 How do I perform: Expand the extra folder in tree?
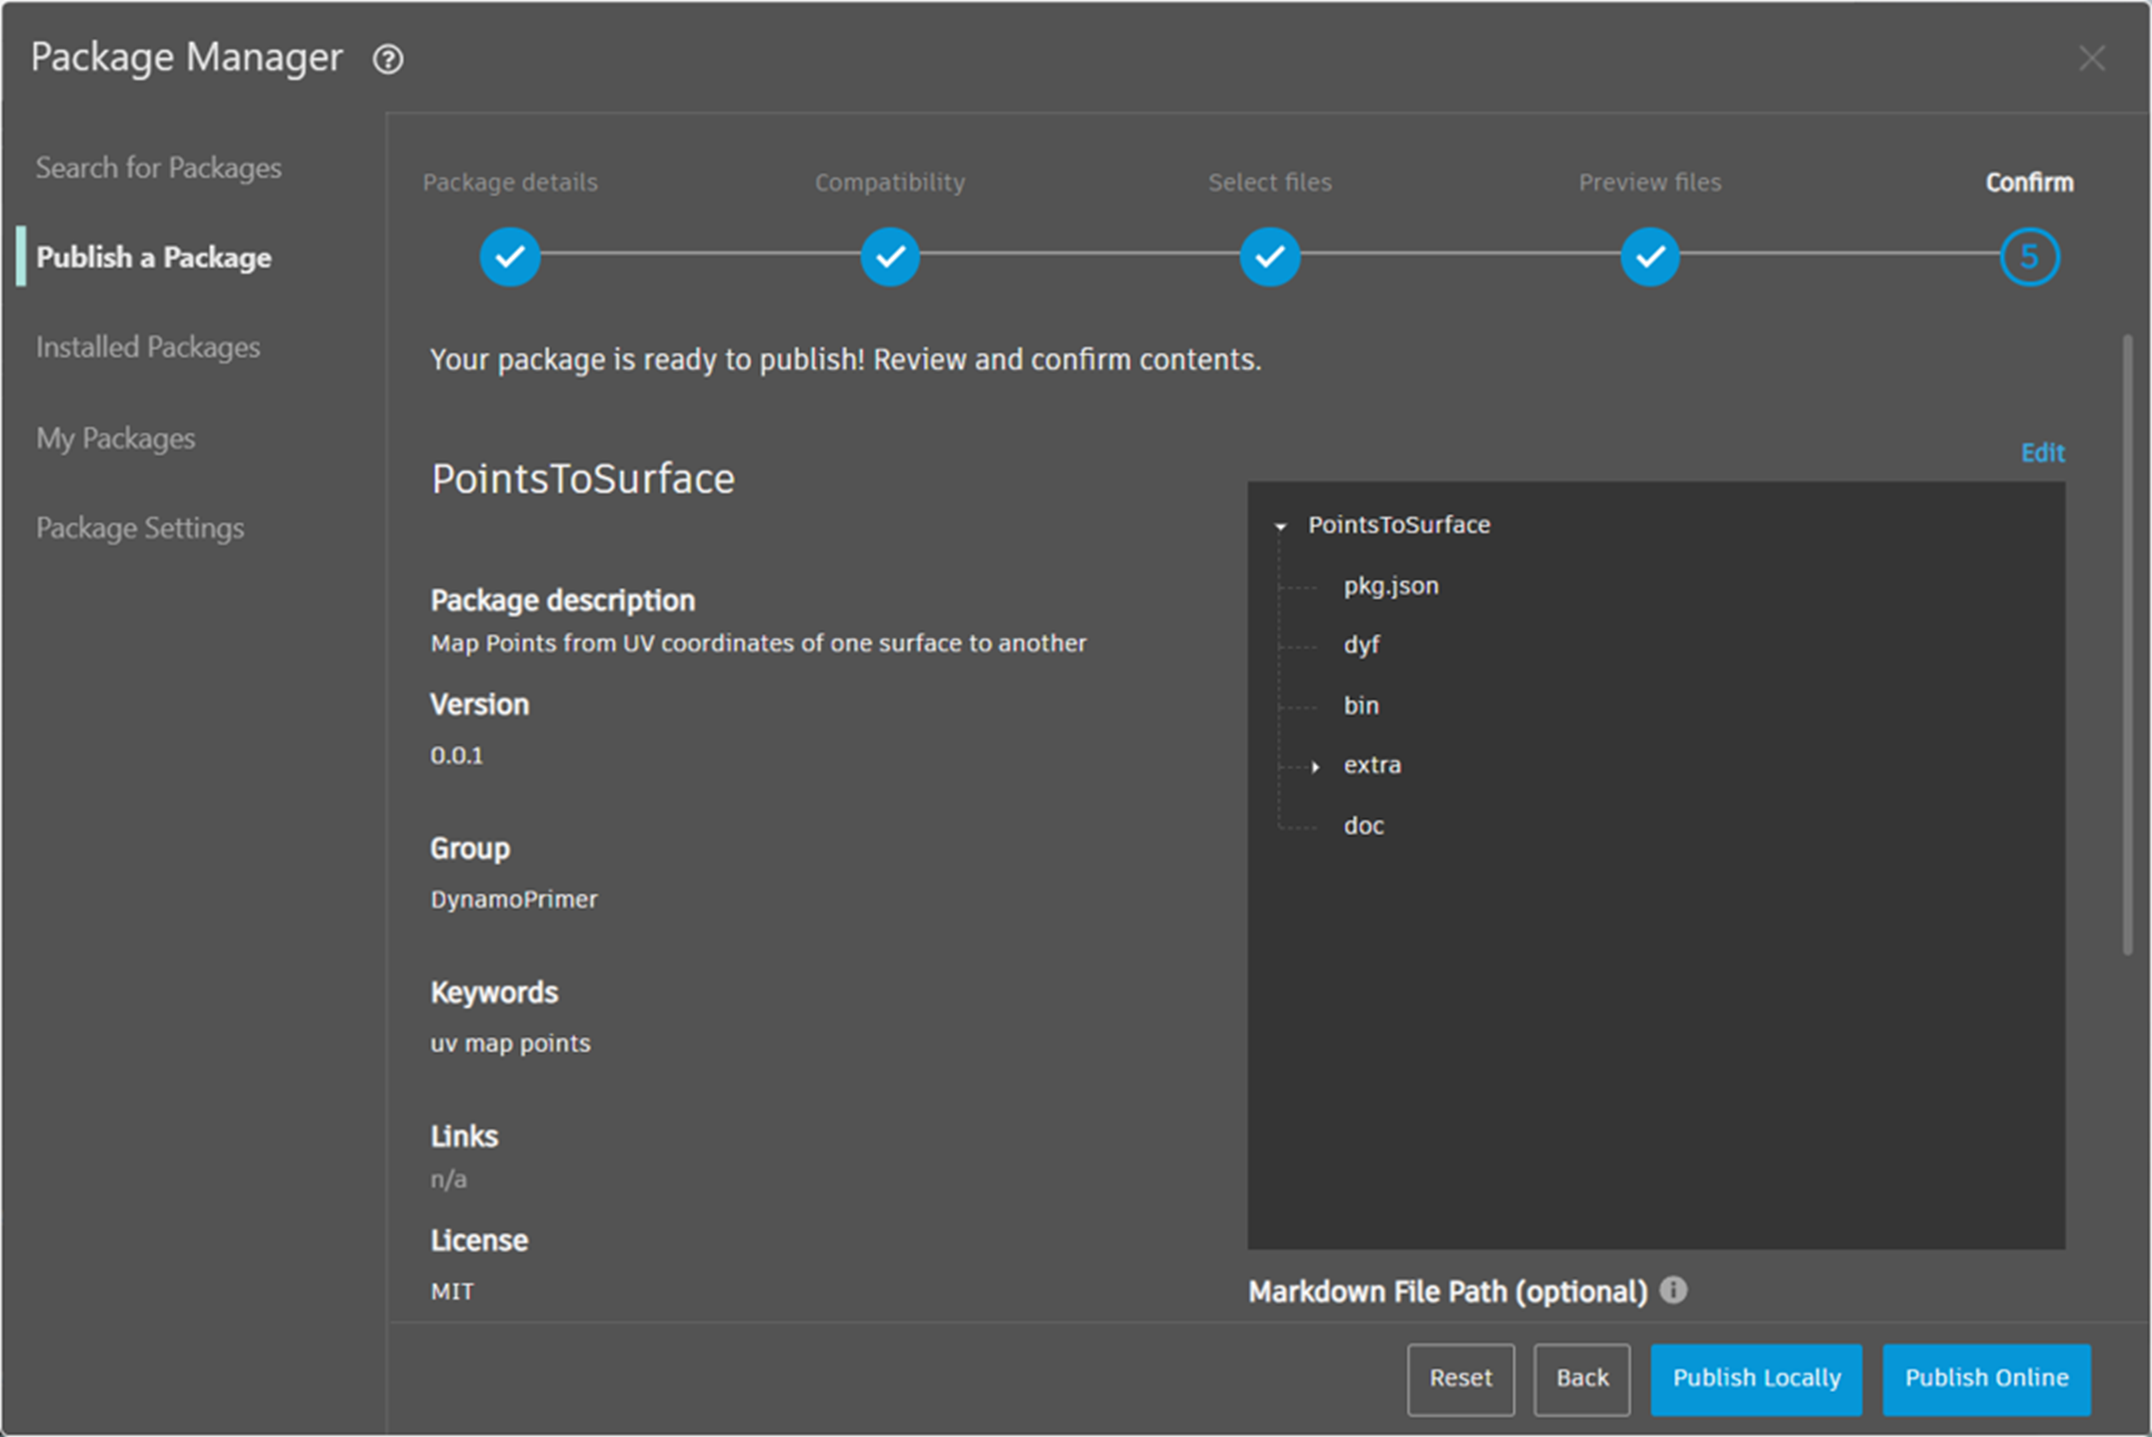tap(1315, 767)
